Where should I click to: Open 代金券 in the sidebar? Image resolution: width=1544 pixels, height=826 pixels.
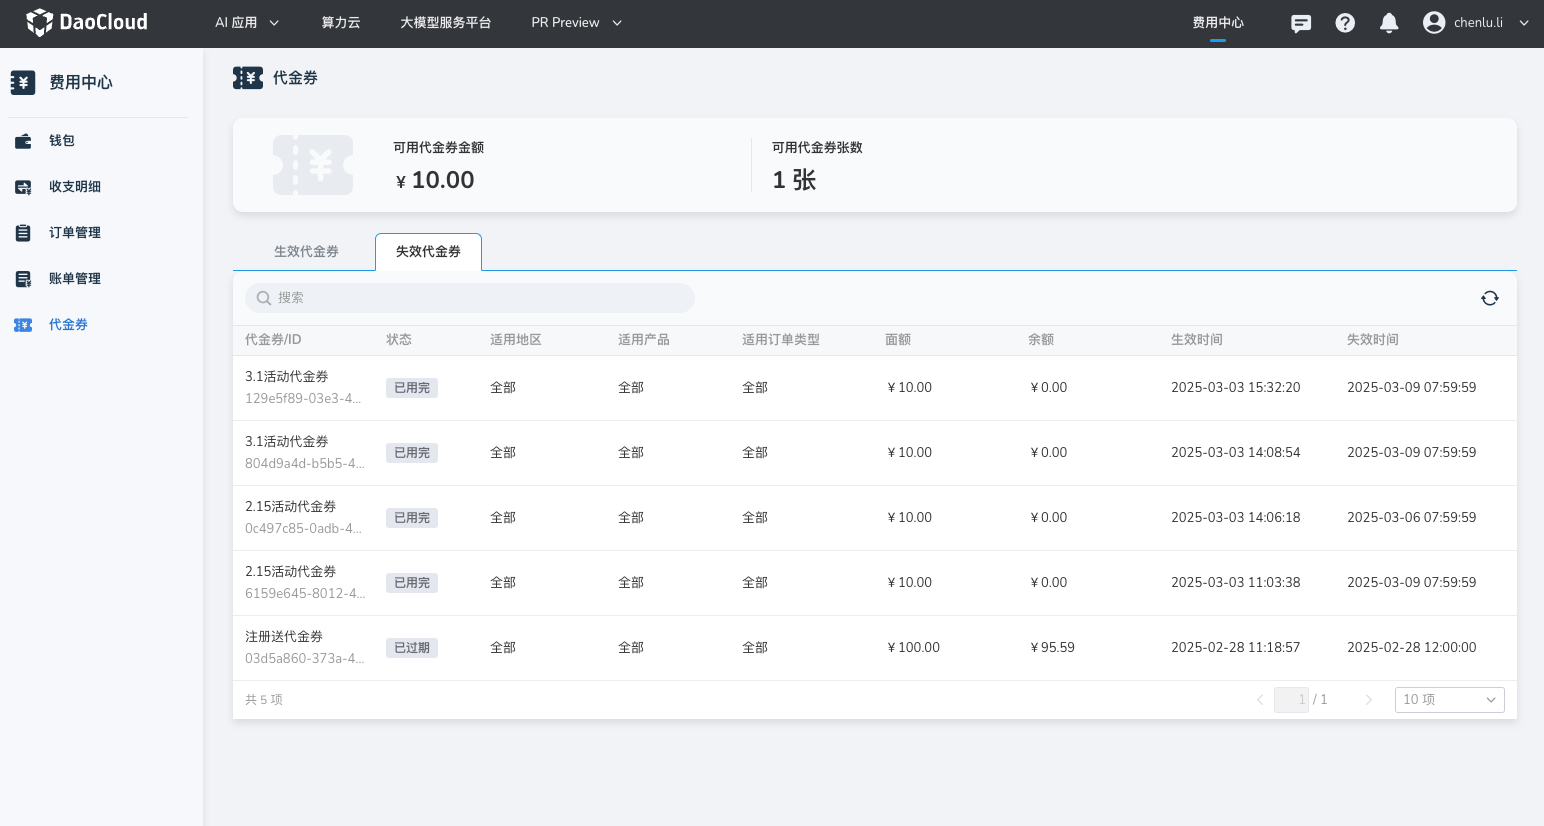click(x=68, y=325)
